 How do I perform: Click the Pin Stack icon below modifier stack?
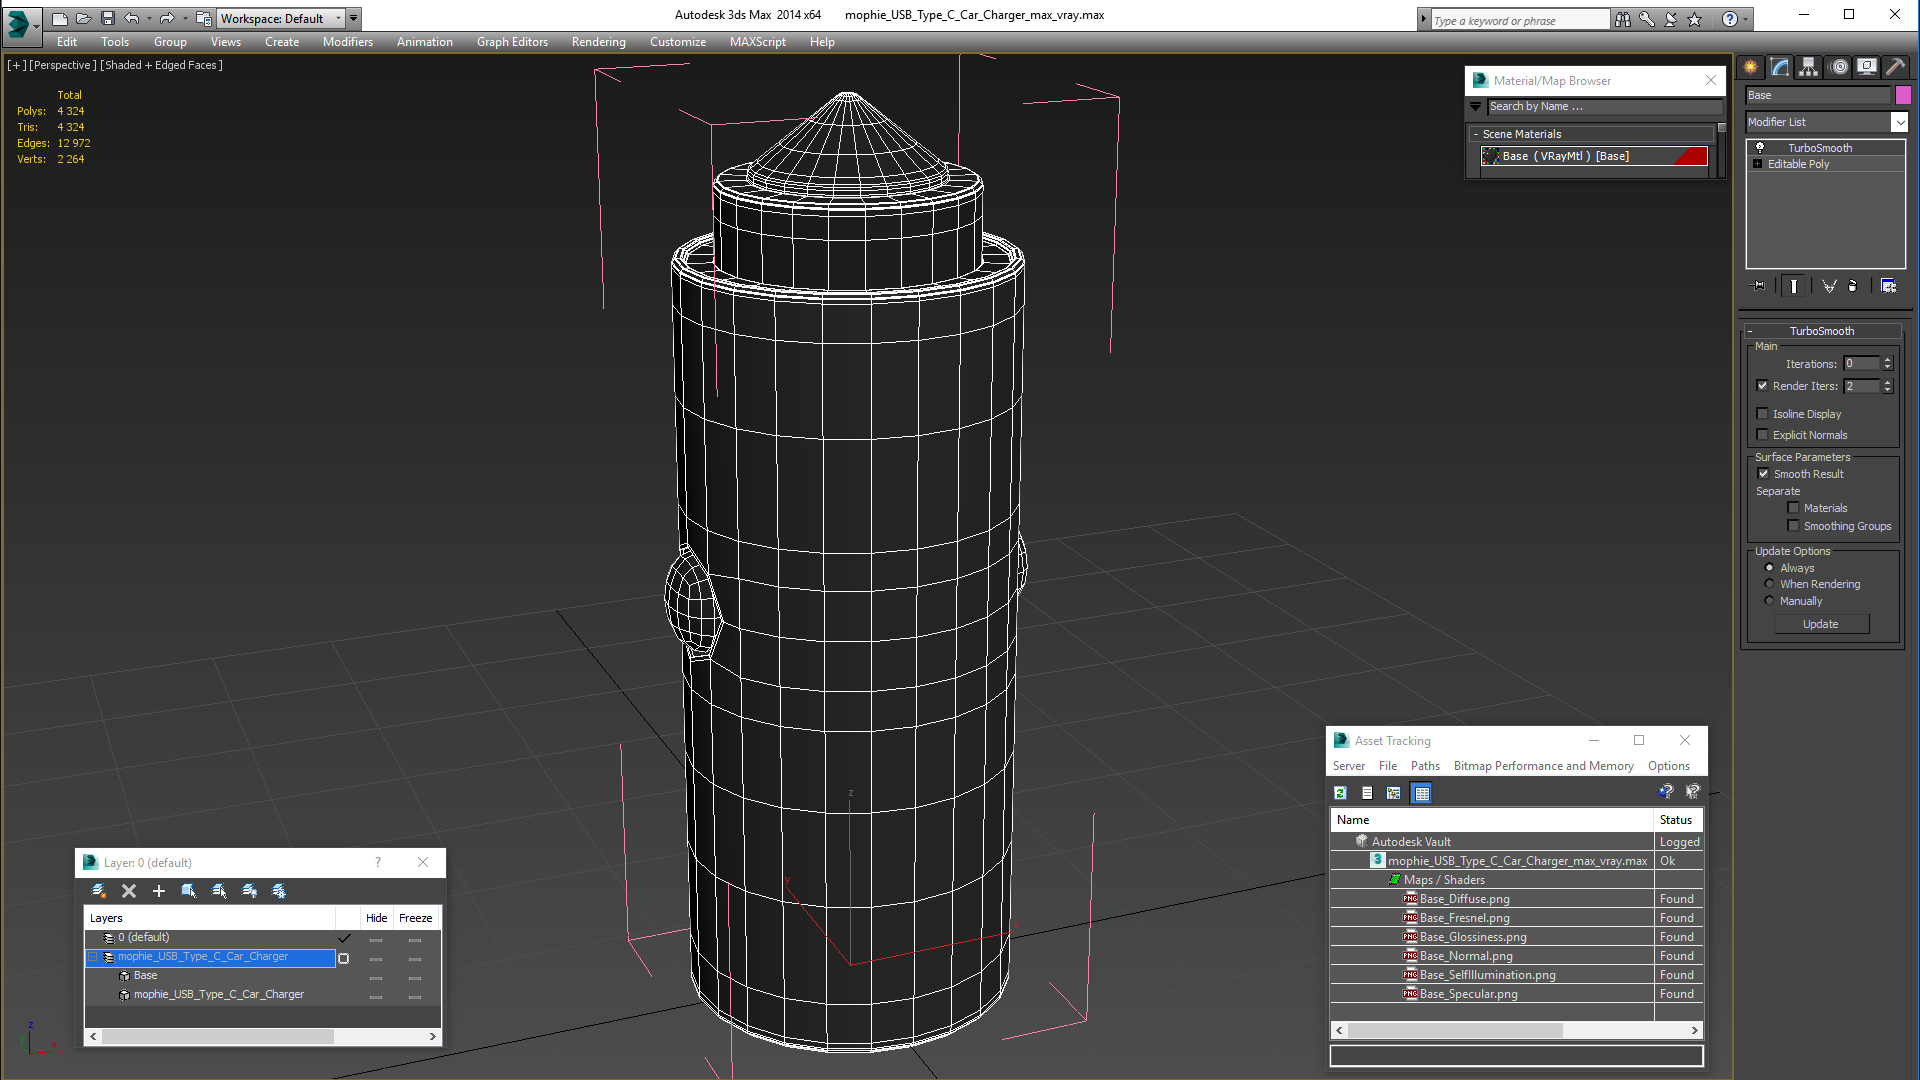(x=1759, y=286)
